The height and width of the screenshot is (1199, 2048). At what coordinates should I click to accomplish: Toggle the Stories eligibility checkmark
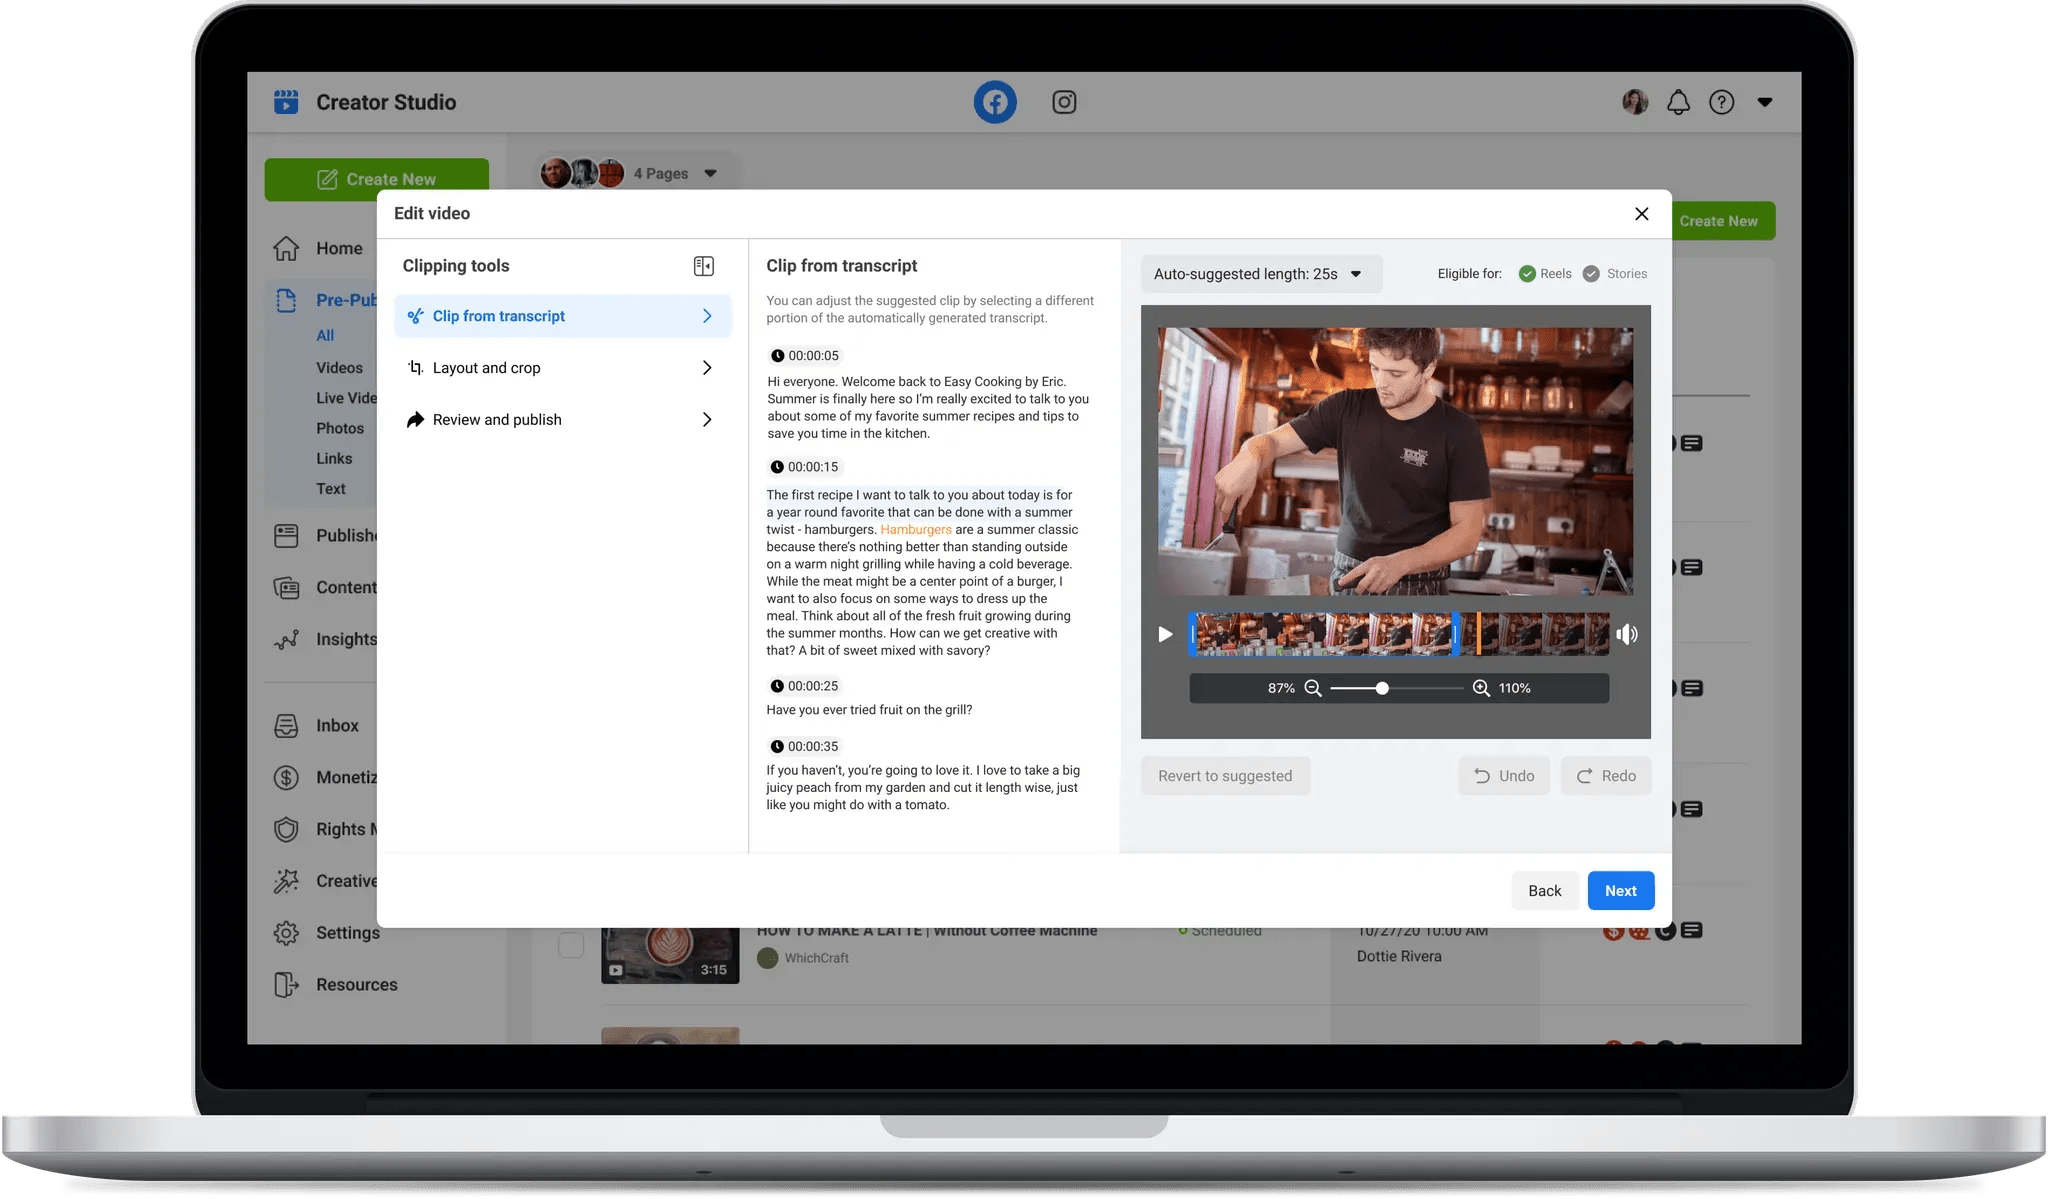coord(1591,274)
